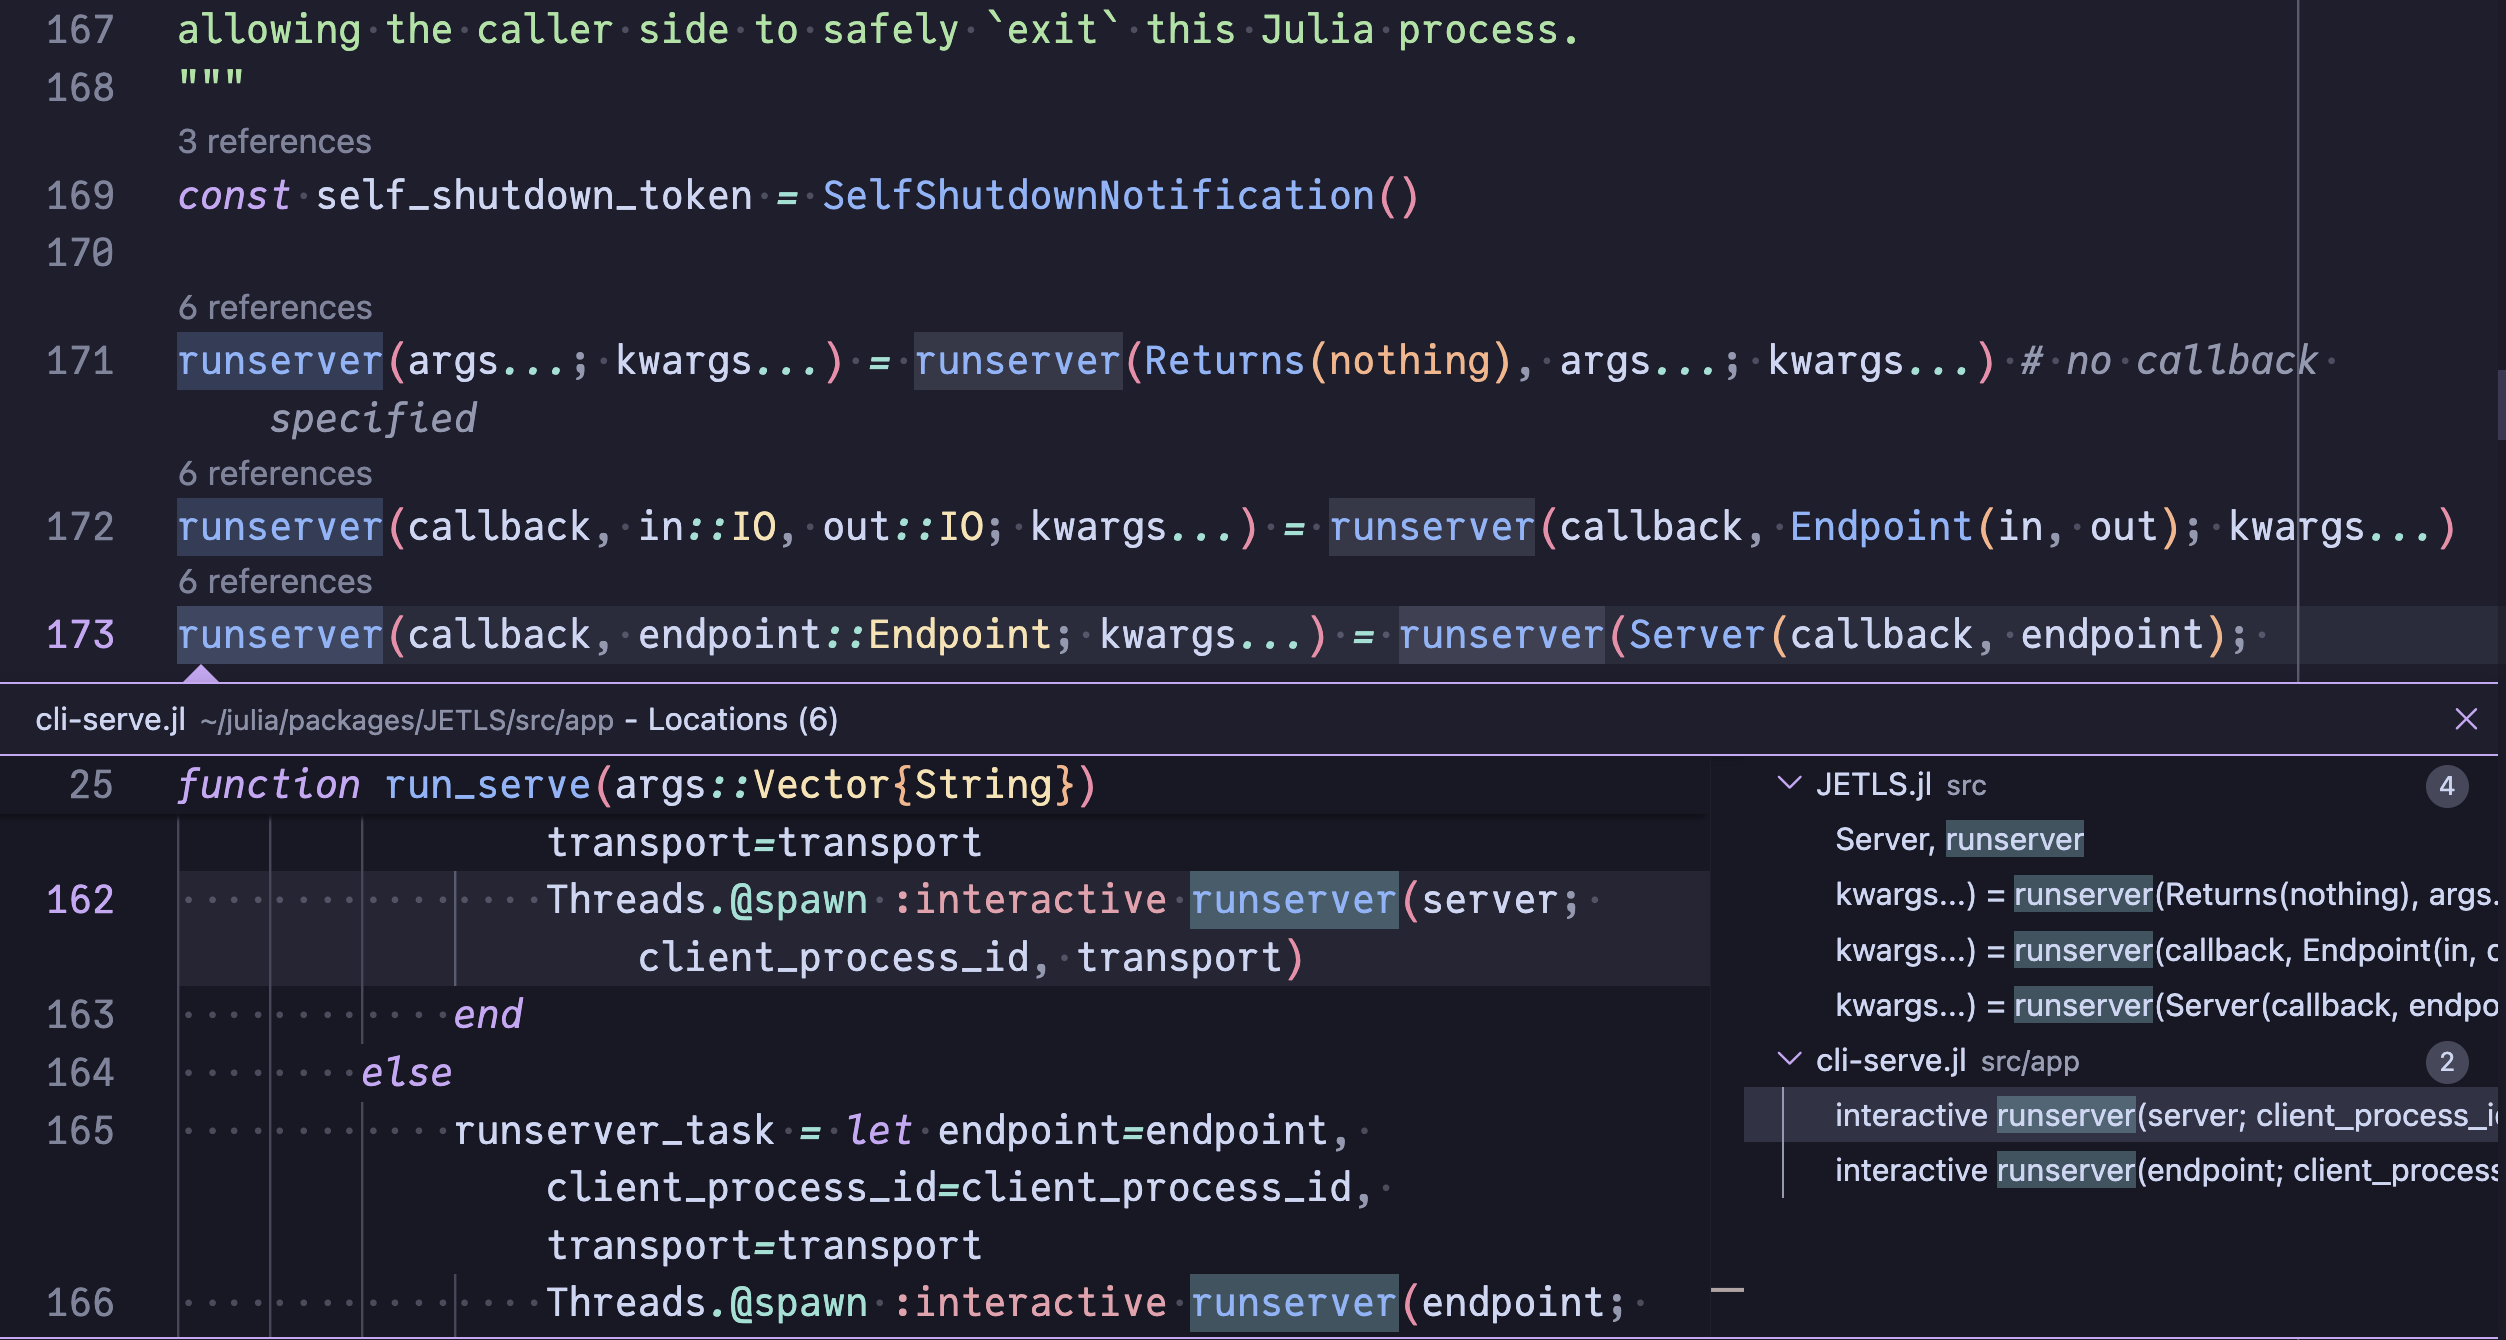The width and height of the screenshot is (2506, 1340).
Task: Click 'Server' call on line 173
Action: [1696, 635]
